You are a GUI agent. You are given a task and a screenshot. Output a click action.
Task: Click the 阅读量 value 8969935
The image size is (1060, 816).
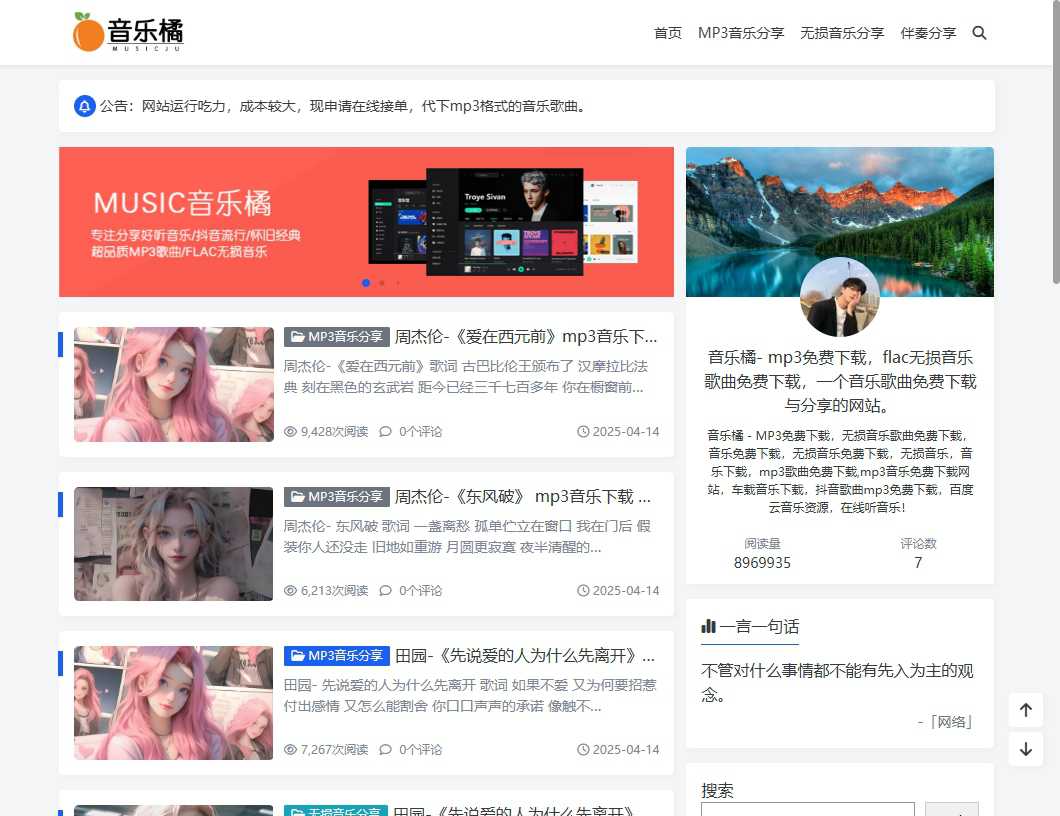coord(762,562)
